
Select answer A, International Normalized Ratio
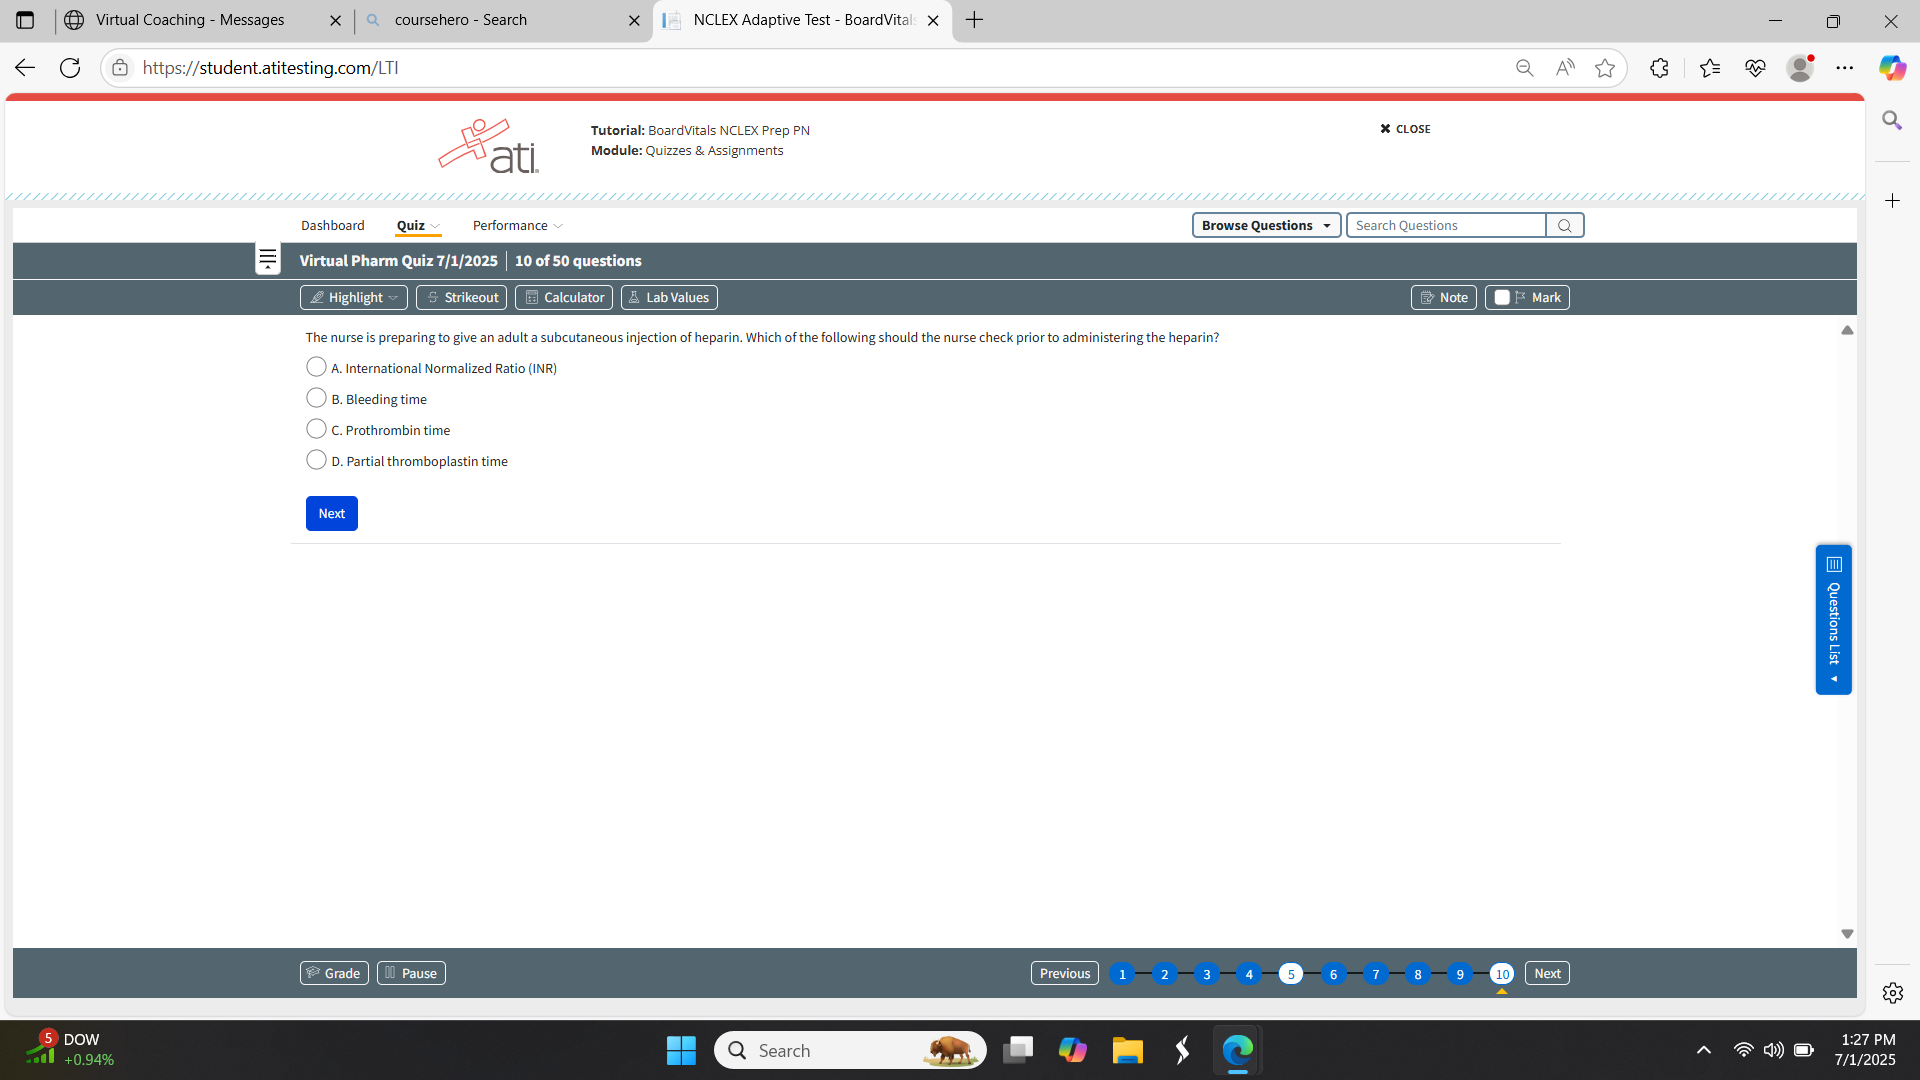[x=316, y=367]
